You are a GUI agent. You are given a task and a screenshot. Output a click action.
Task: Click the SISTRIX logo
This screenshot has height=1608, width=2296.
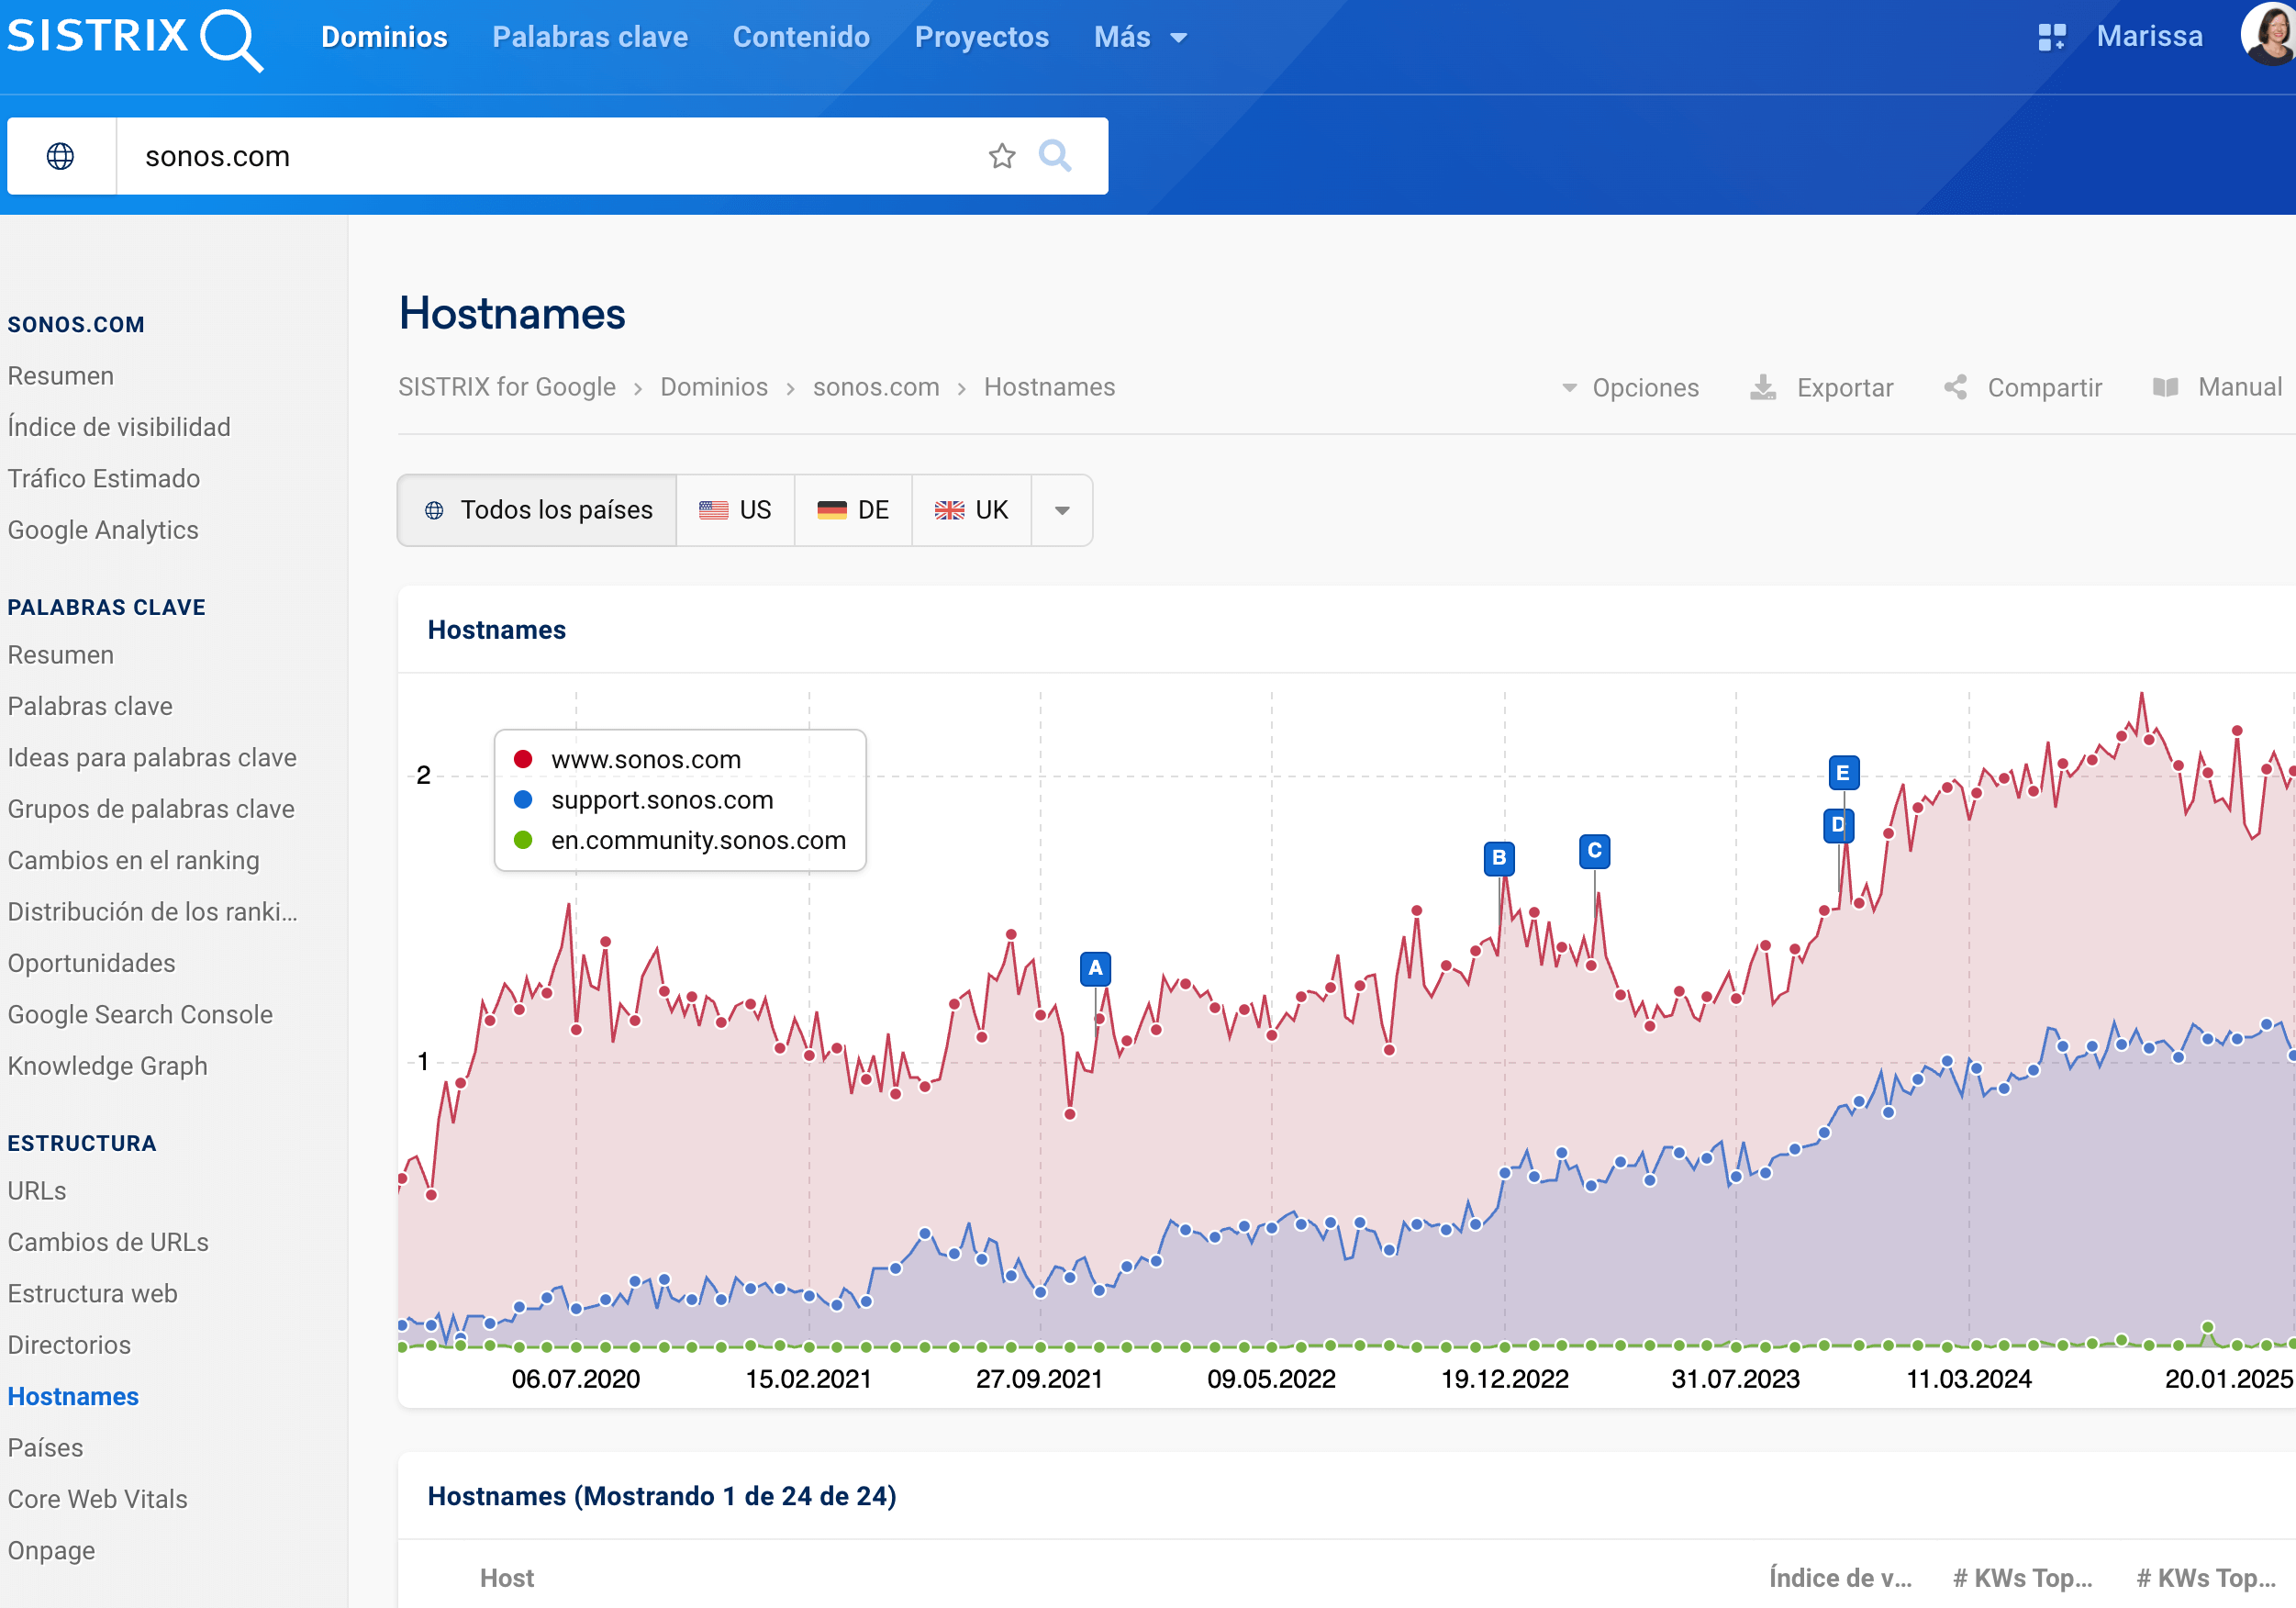click(x=135, y=38)
